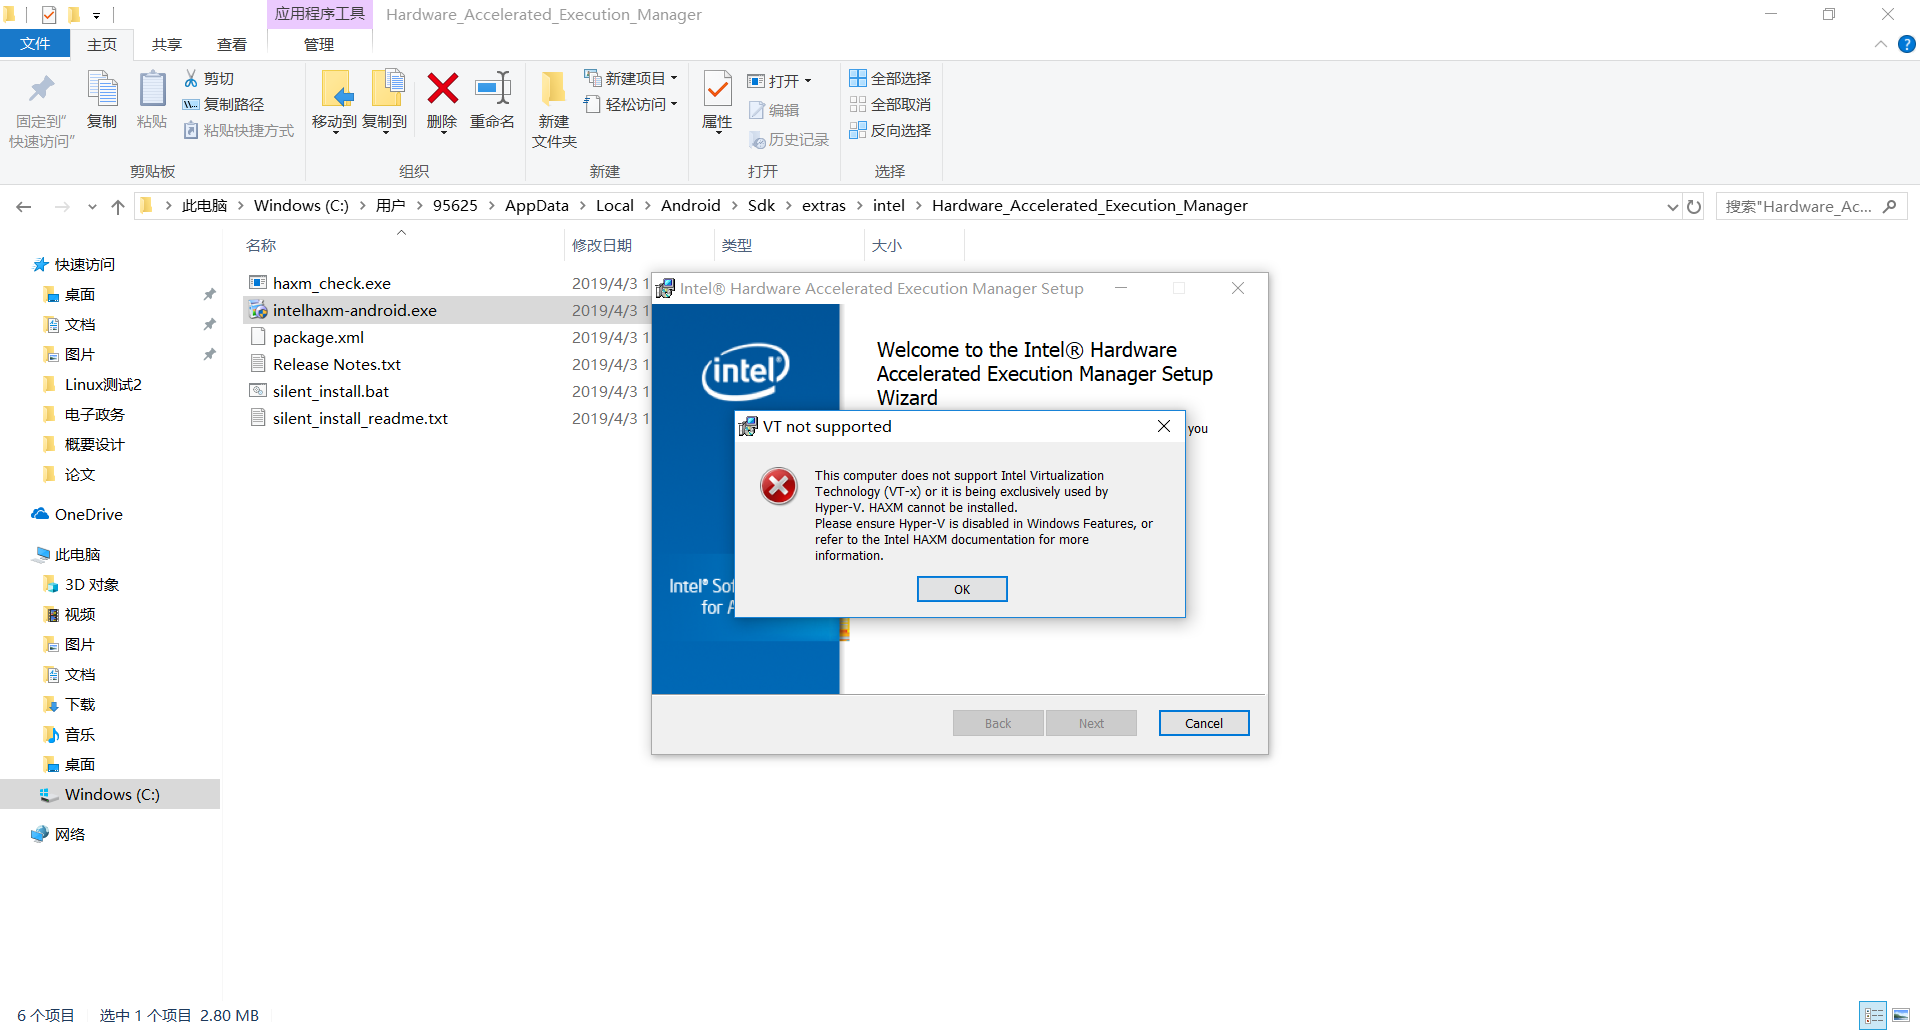Screen dimensions: 1920x1030
Task: Open Linux测试2 folder in Quick access
Action: pyautogui.click(x=103, y=384)
